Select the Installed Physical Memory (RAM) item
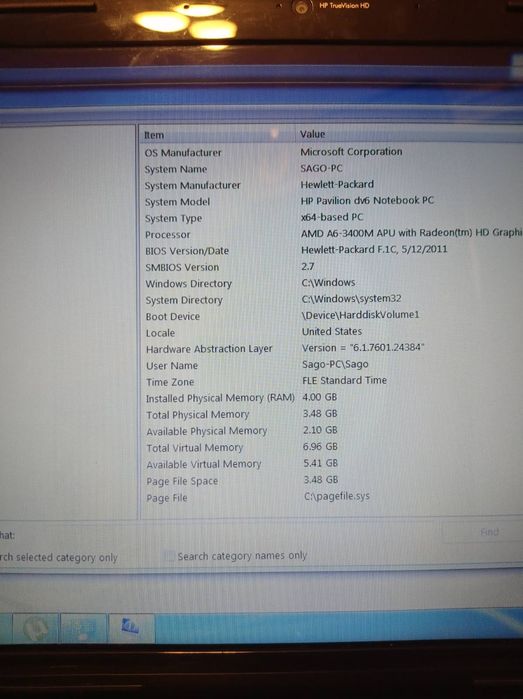 click(x=220, y=398)
